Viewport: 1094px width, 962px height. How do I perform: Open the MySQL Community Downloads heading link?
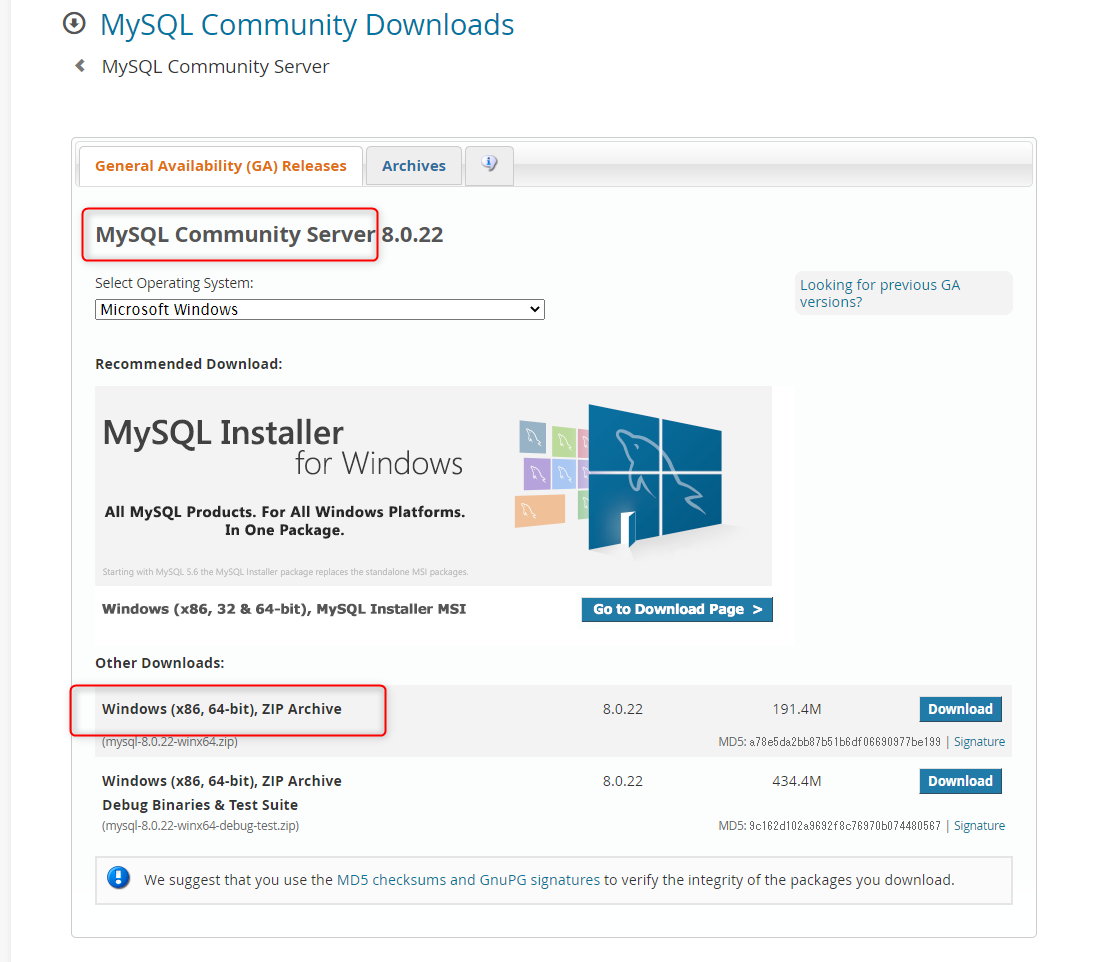(307, 25)
